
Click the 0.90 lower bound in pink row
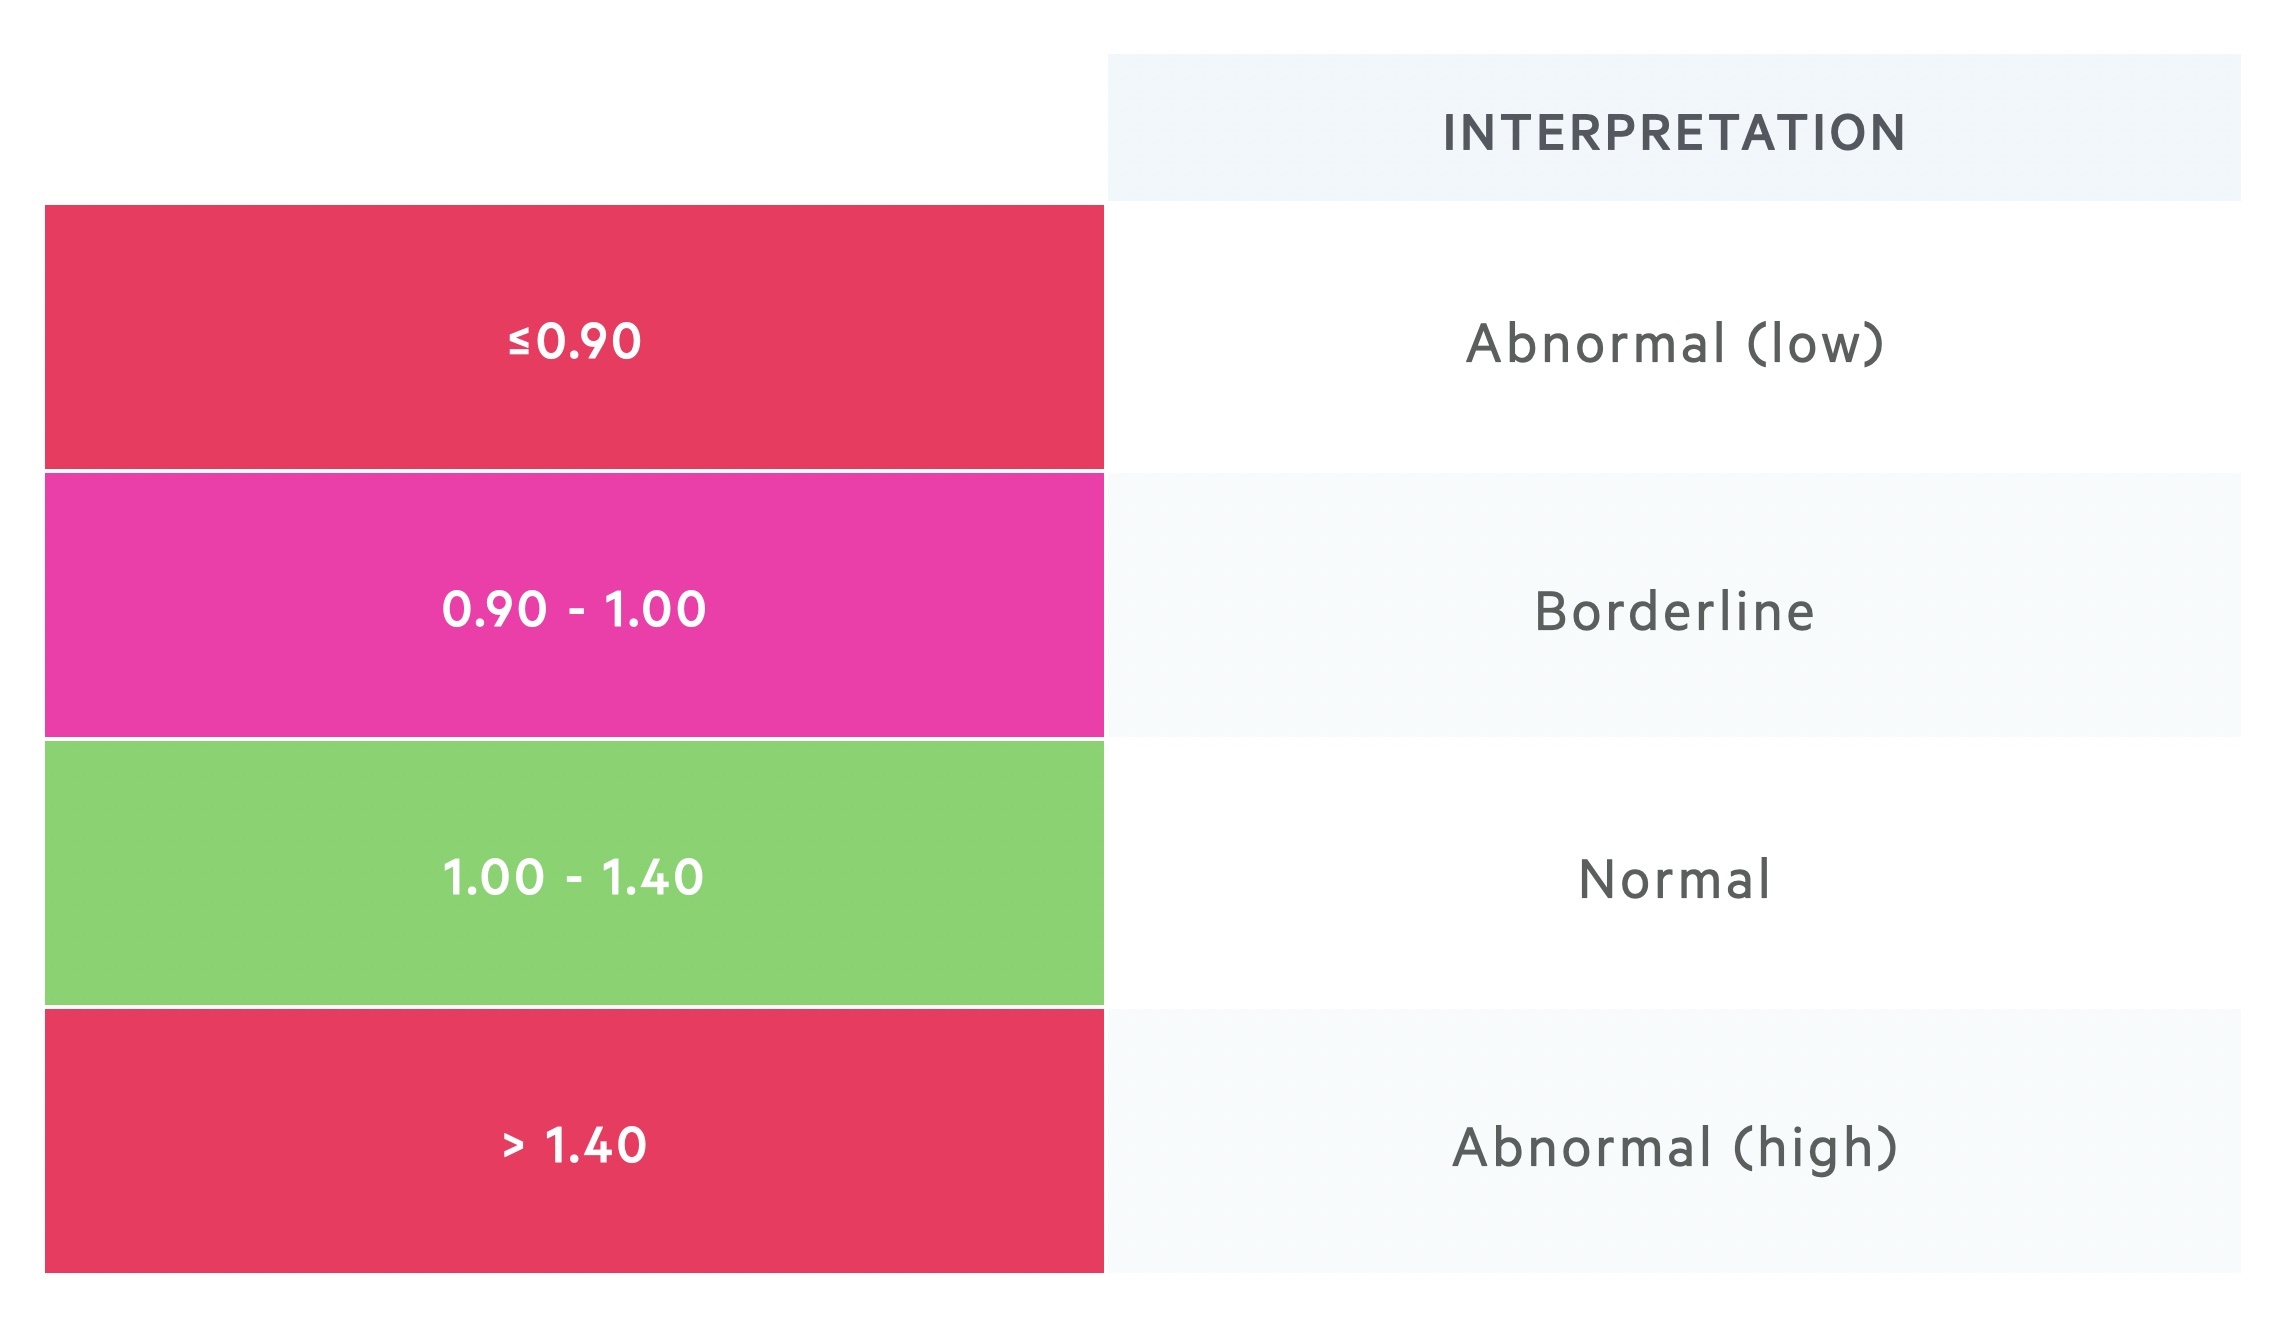tap(495, 609)
